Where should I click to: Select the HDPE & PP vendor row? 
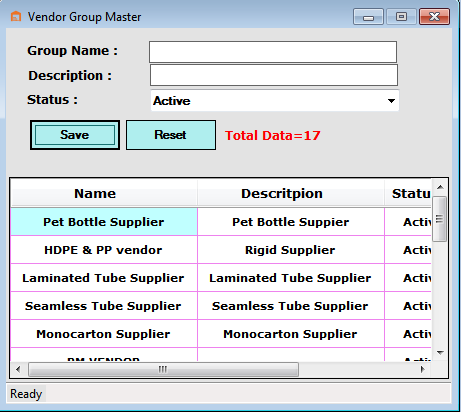(x=221, y=250)
